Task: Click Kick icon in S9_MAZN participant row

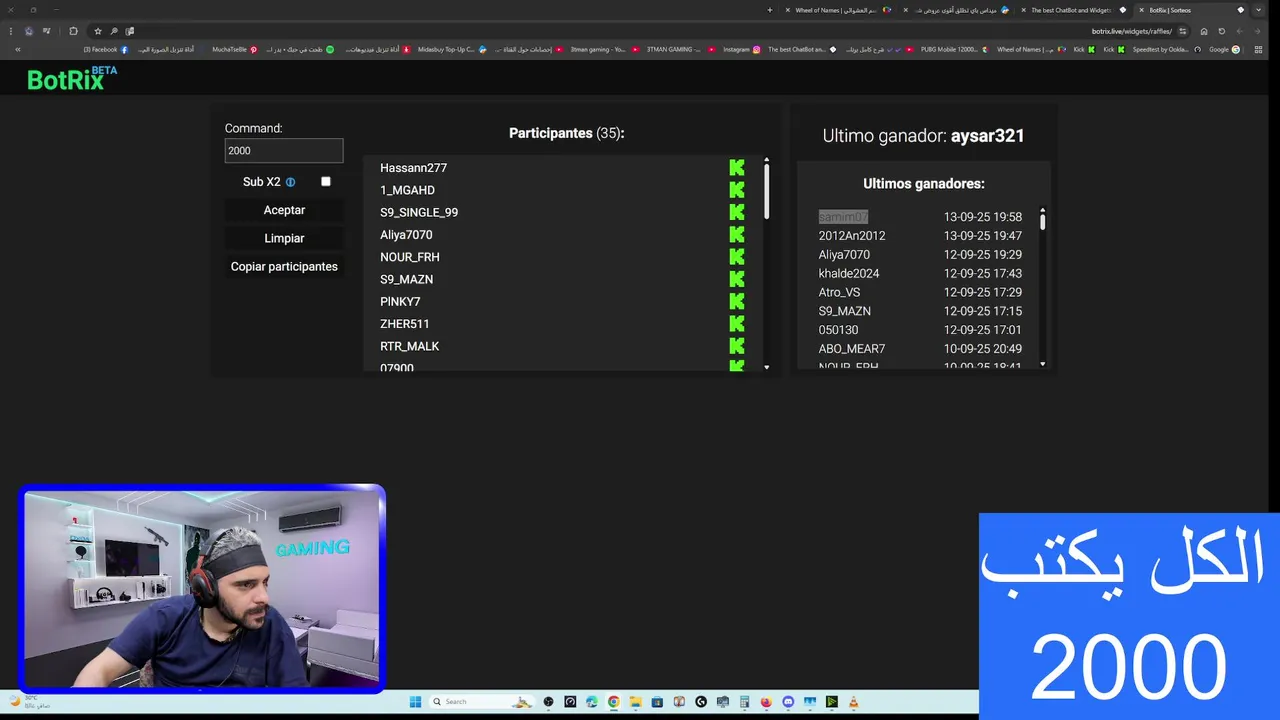Action: click(x=737, y=279)
